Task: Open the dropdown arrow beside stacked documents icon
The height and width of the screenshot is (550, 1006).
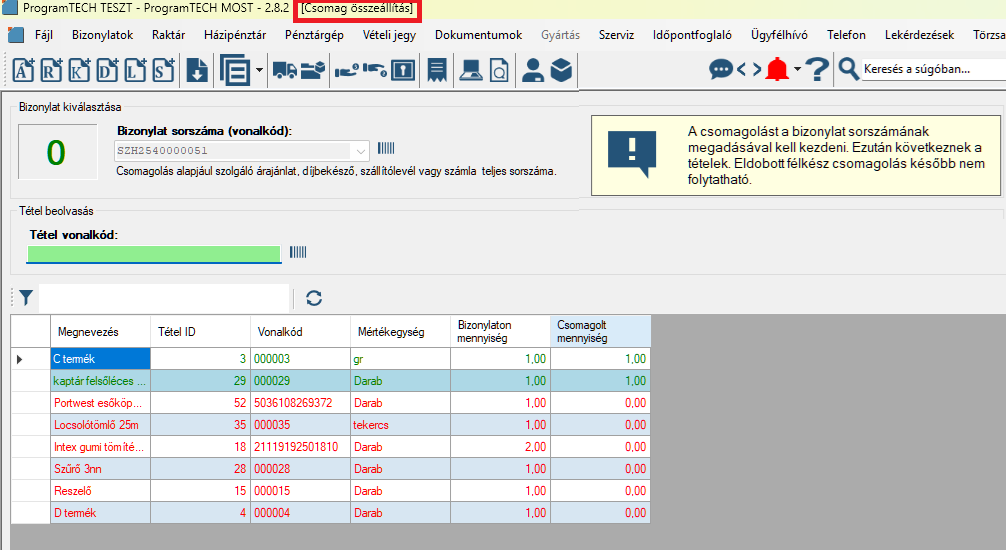Action: (259, 70)
